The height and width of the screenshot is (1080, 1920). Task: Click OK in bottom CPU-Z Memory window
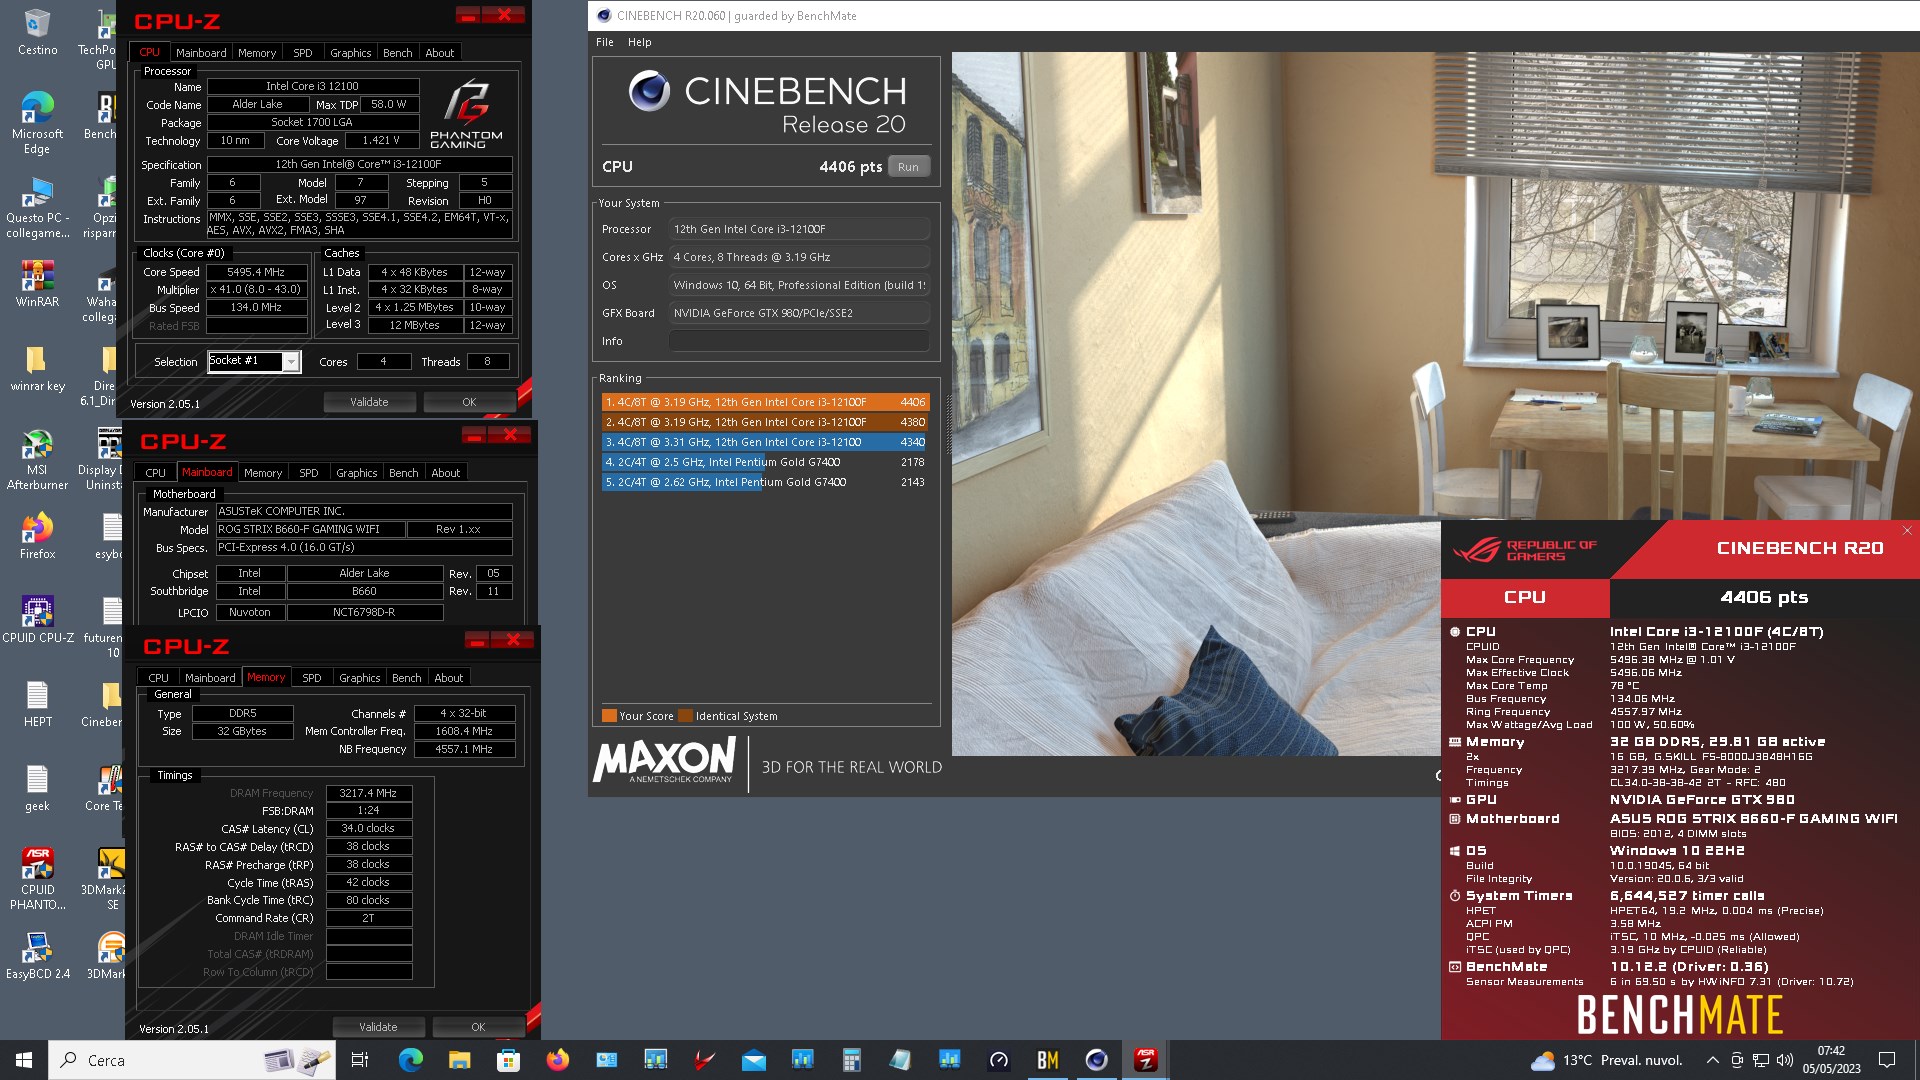point(478,1027)
